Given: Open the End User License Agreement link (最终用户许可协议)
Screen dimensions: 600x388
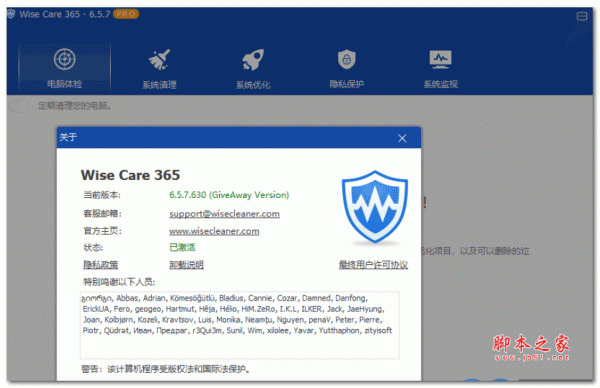Looking at the screenshot, I should [373, 265].
